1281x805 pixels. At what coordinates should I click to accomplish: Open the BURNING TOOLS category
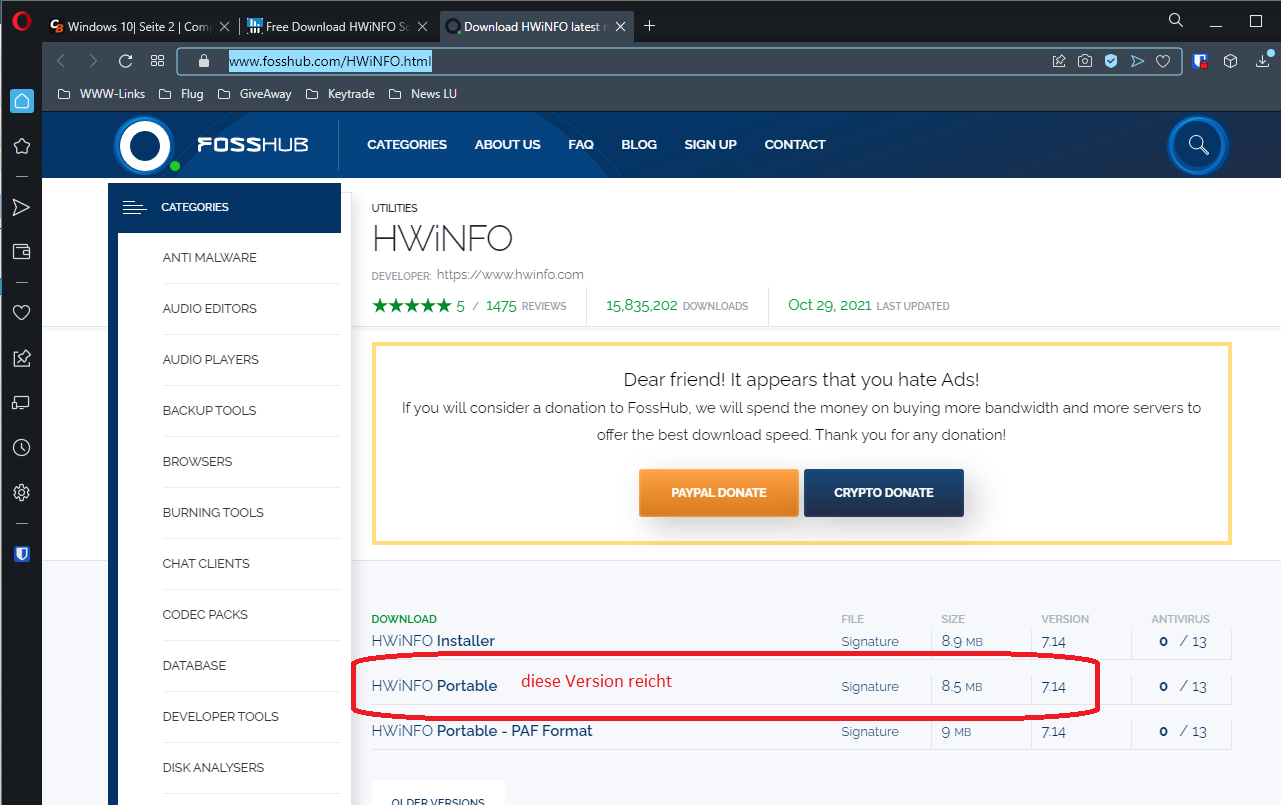[x=213, y=513]
